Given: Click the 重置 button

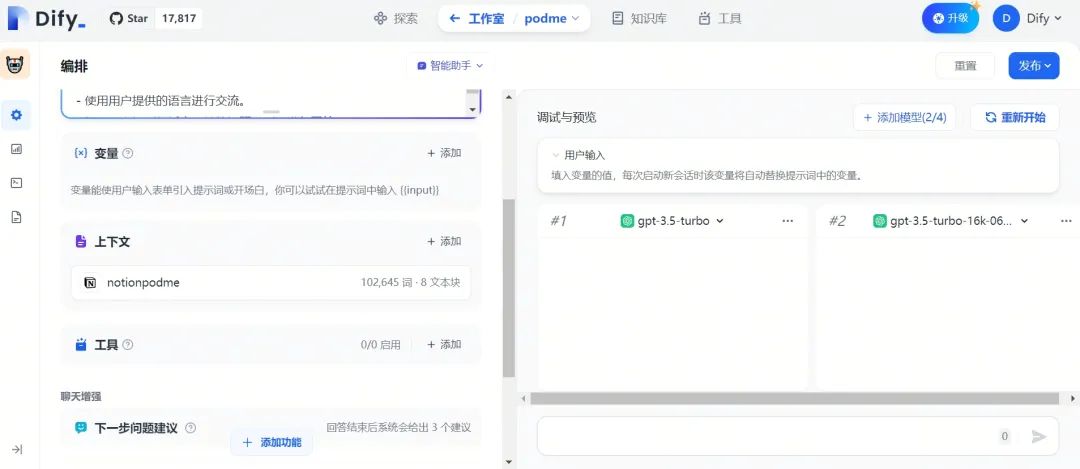Looking at the screenshot, I should click(965, 65).
